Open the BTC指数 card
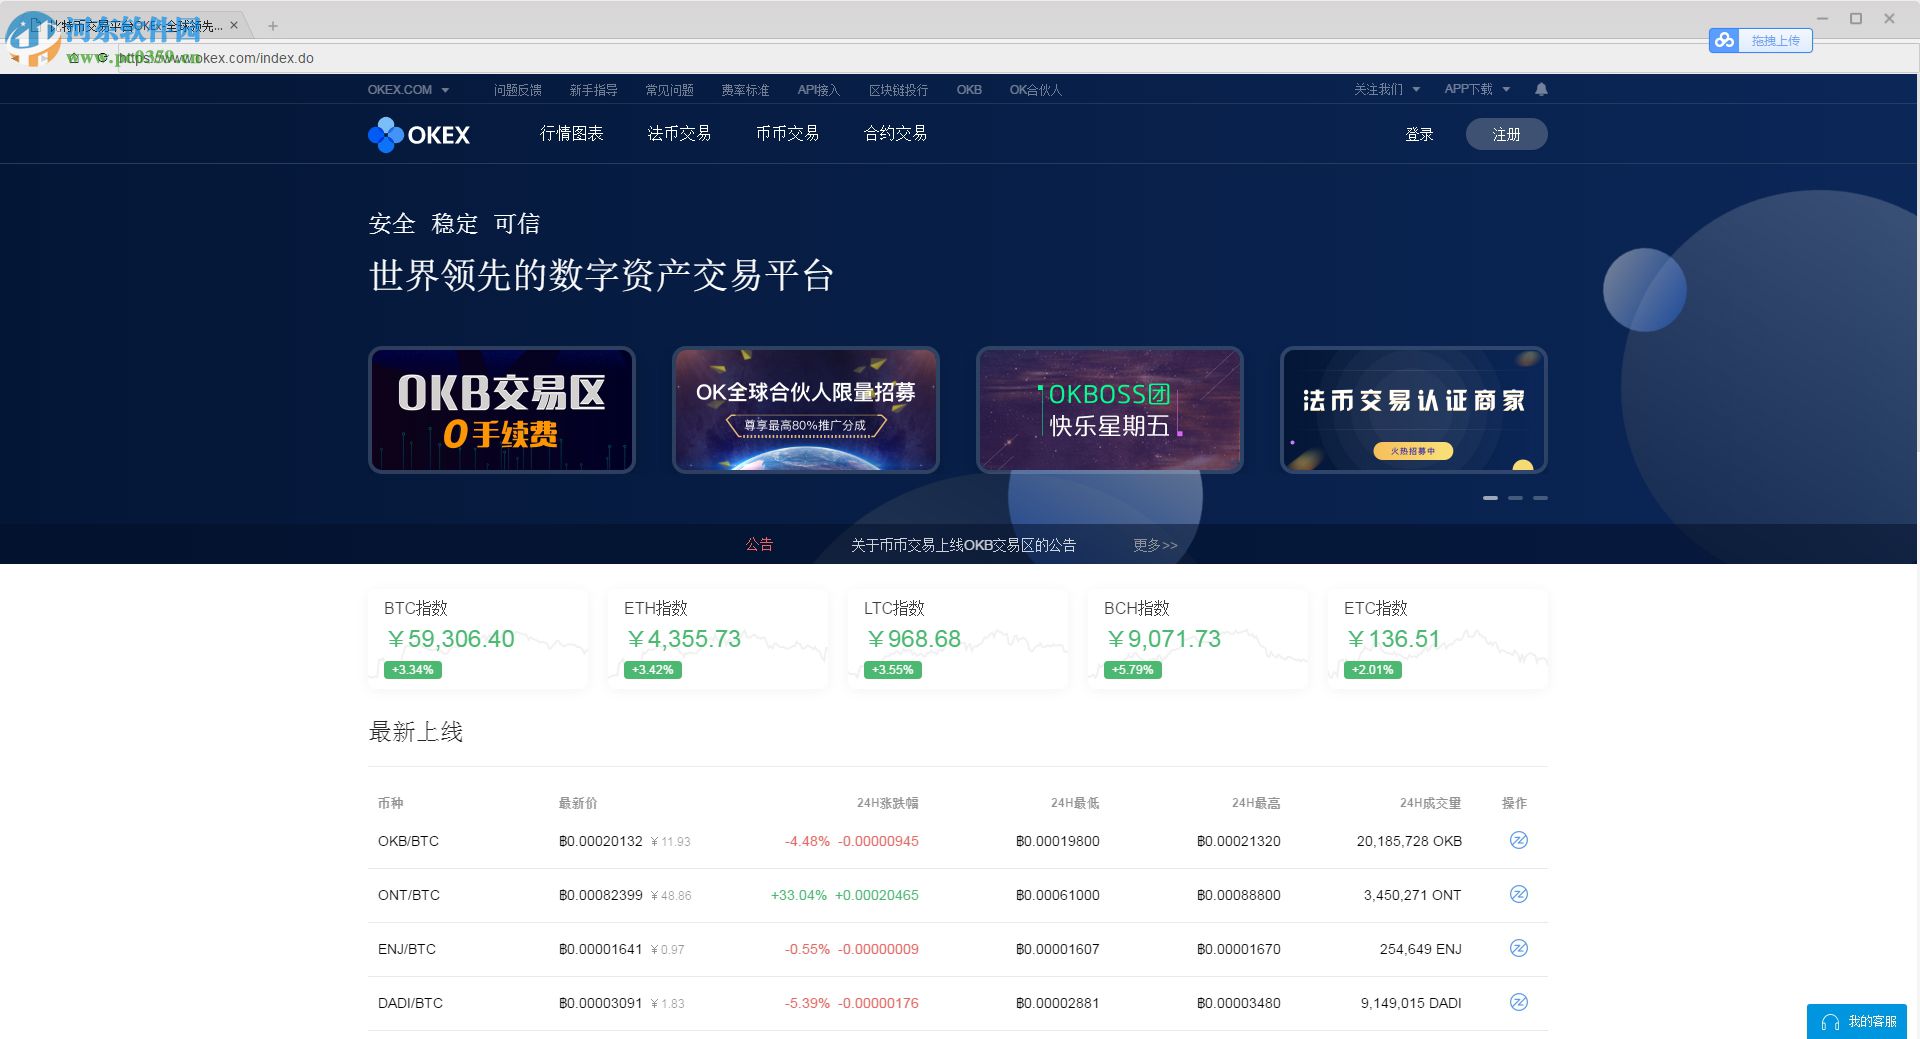The image size is (1920, 1039). click(x=478, y=639)
